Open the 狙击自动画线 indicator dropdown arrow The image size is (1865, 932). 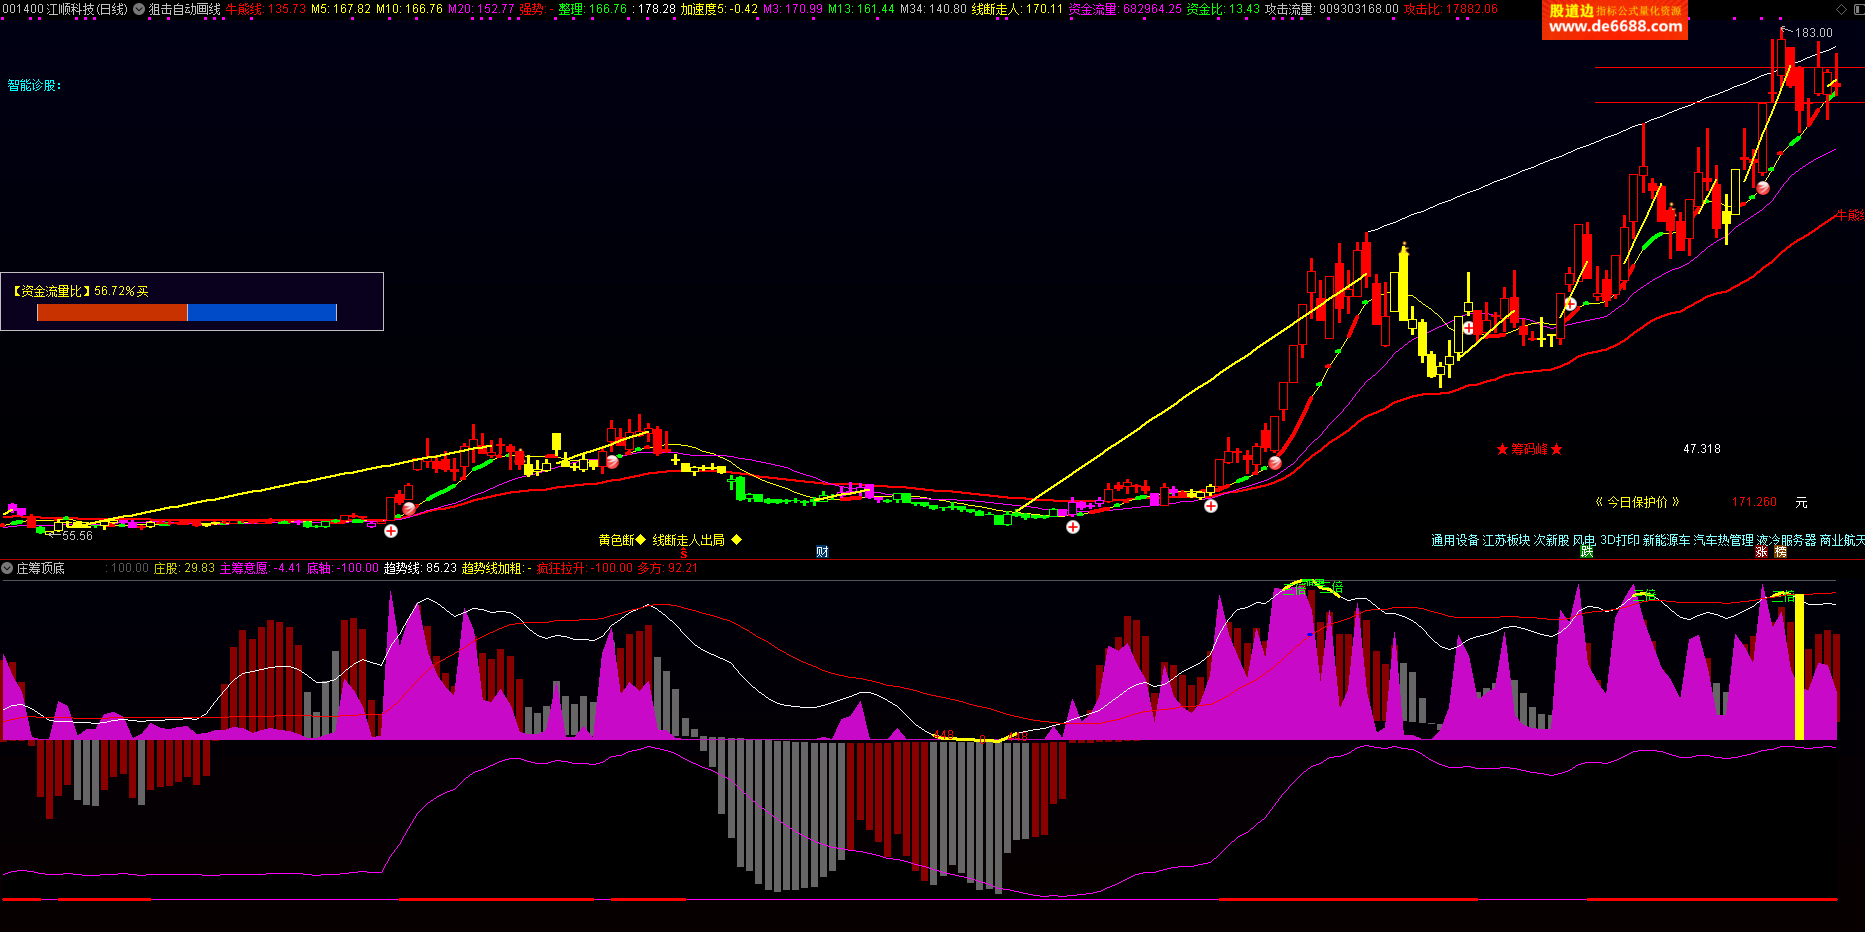pos(139,9)
